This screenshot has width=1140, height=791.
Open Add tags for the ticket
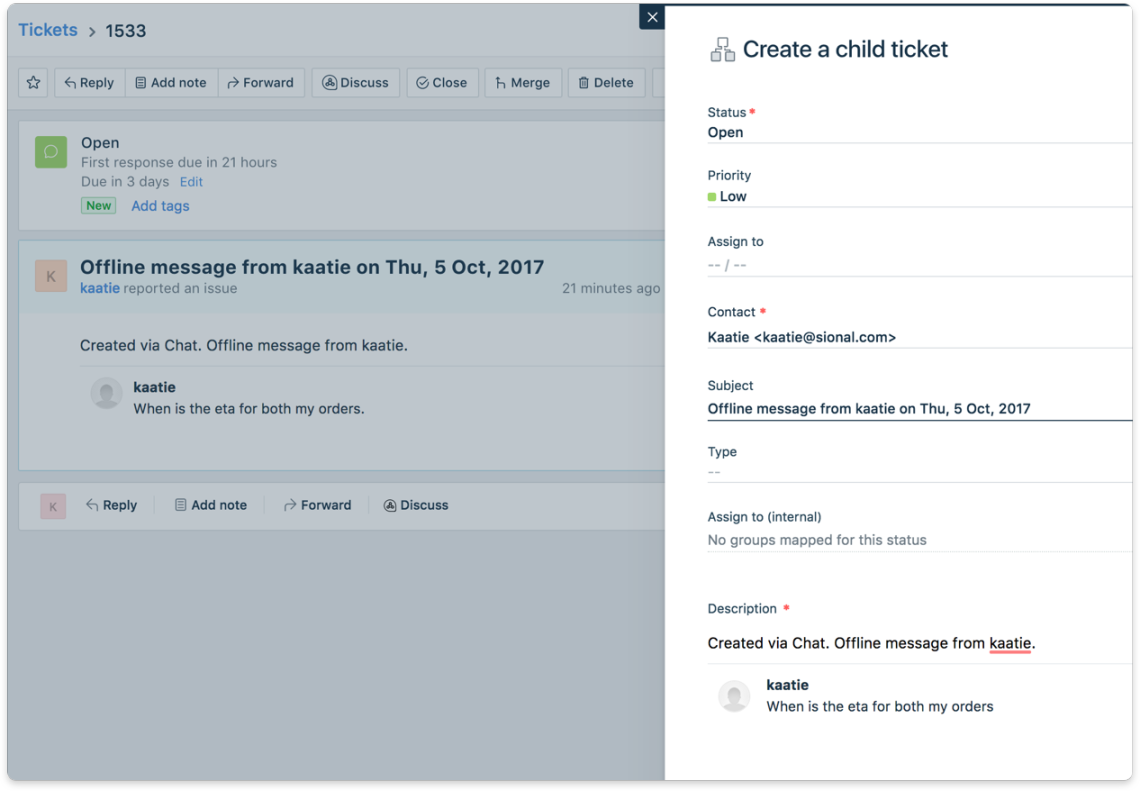160,205
